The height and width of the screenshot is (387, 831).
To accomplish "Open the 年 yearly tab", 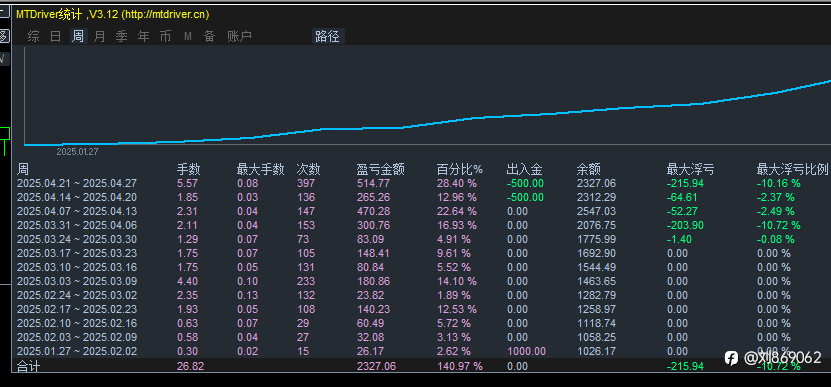I will 144,37.
